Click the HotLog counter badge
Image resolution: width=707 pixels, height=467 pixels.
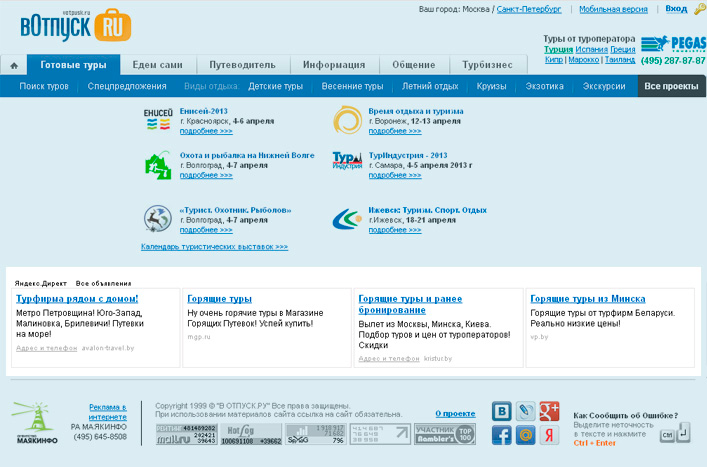[251, 434]
